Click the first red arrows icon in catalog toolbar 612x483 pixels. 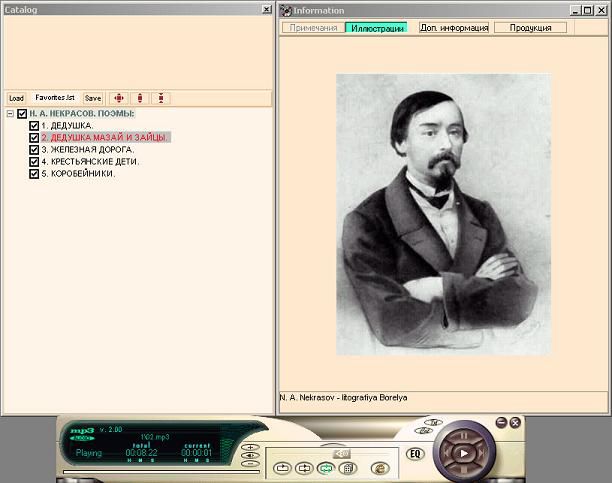click(119, 98)
